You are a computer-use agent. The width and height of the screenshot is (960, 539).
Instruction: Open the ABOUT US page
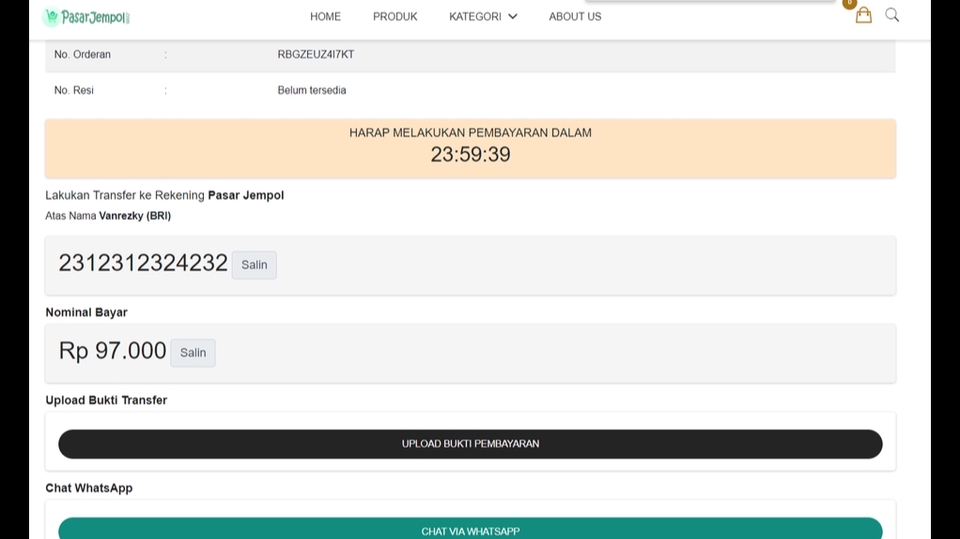[x=575, y=17]
